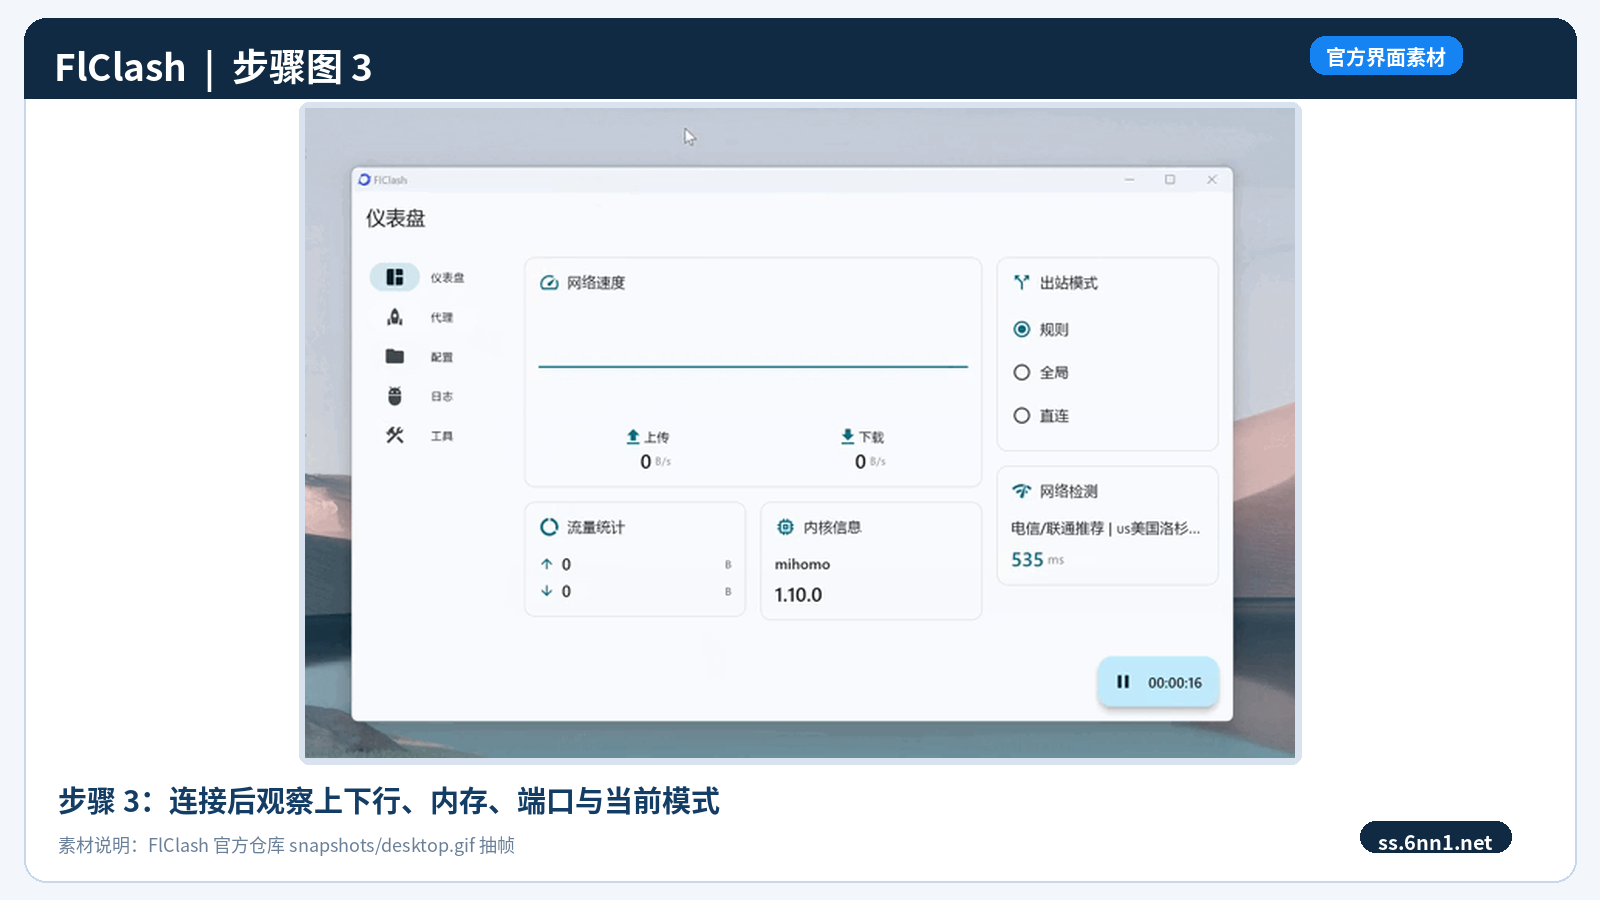Click the caption "步骤 3：连接后观察上下行、内存、端口与当前模式"
The height and width of the screenshot is (900, 1600).
389,801
